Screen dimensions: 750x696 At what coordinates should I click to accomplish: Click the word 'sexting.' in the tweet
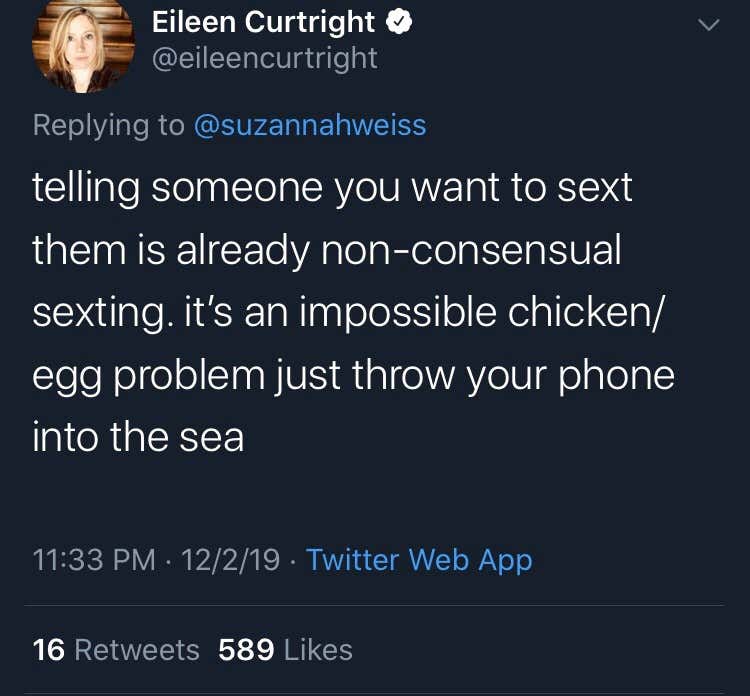103,314
